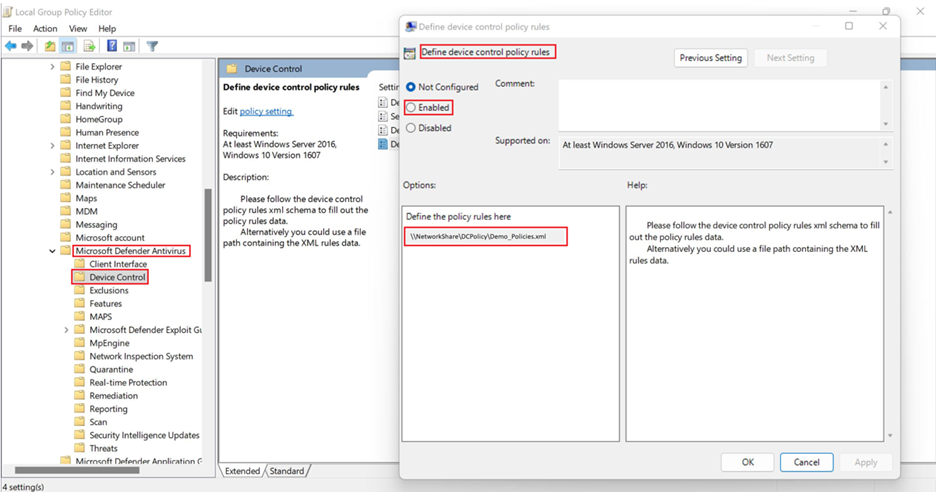The height and width of the screenshot is (492, 936).
Task: Expand the Location and Sensors node
Action: tap(53, 171)
